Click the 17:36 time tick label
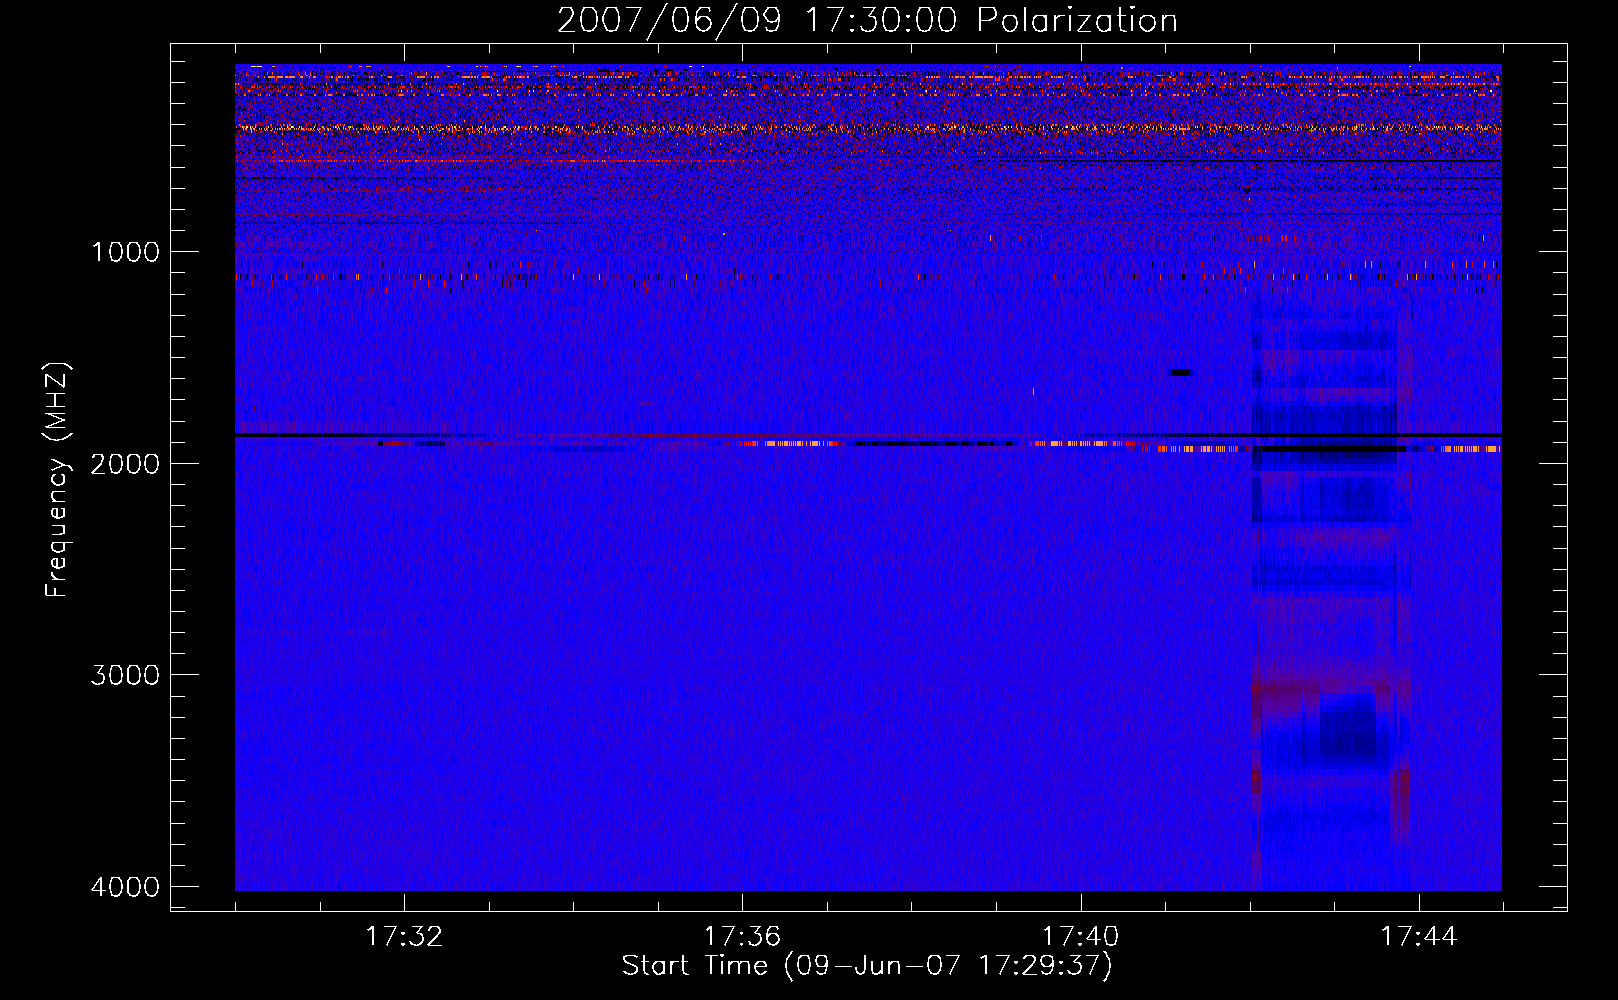Screen dimensions: 1618x1000 click(x=743, y=937)
